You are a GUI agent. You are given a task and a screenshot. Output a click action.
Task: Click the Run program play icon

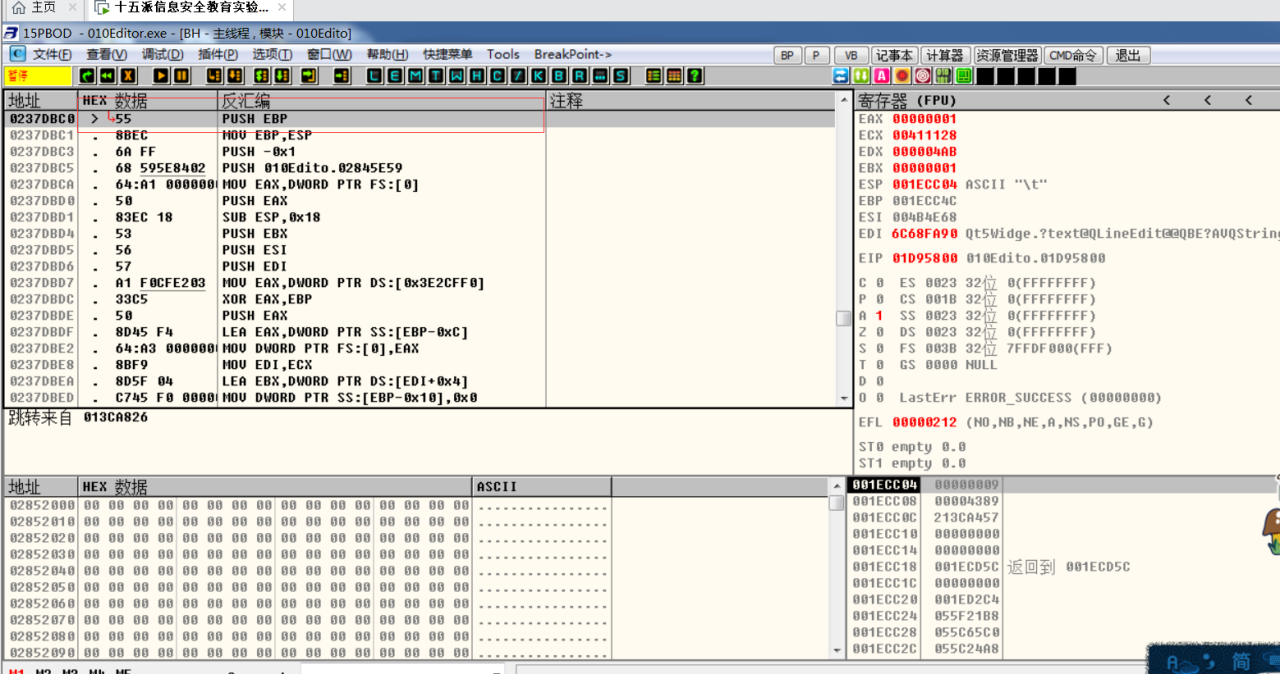[161, 76]
